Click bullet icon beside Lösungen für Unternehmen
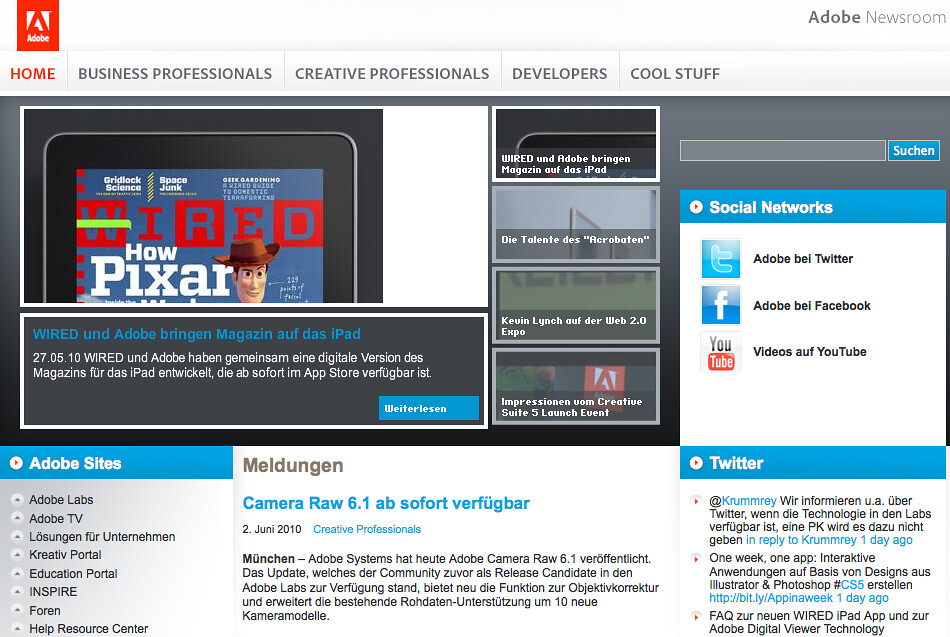950x637 pixels. point(17,536)
